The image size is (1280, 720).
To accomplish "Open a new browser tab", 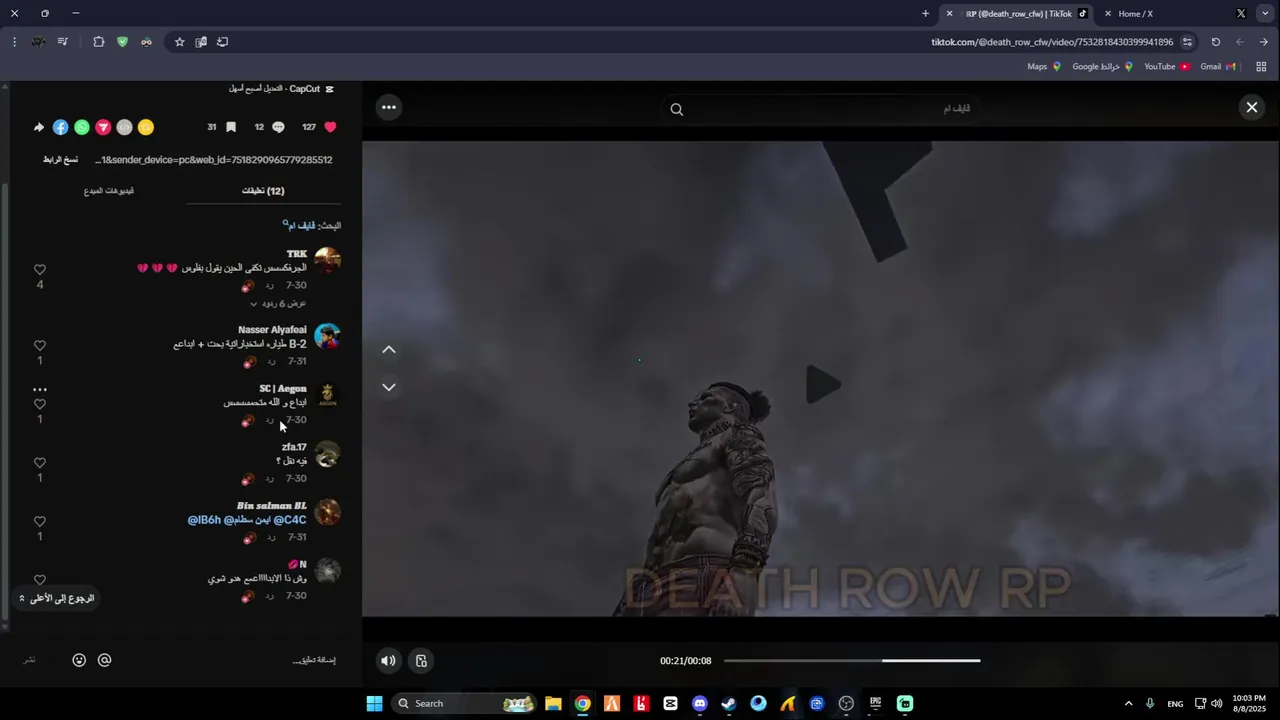I will coord(925,14).
